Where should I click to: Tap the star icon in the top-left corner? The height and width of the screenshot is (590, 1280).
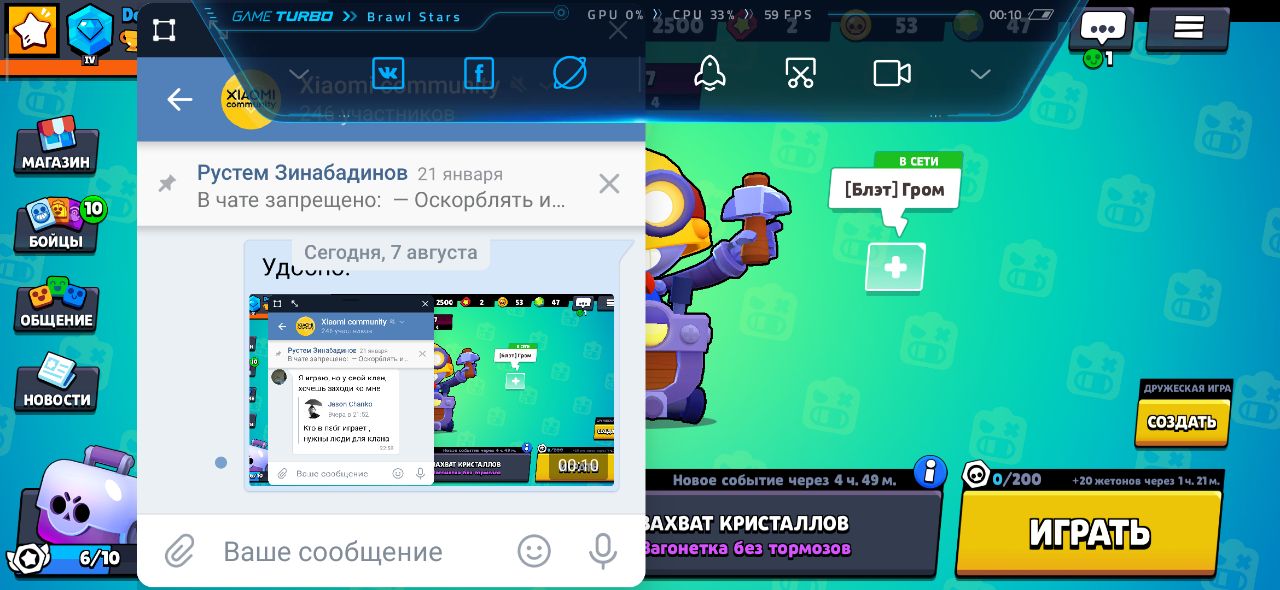[x=33, y=30]
